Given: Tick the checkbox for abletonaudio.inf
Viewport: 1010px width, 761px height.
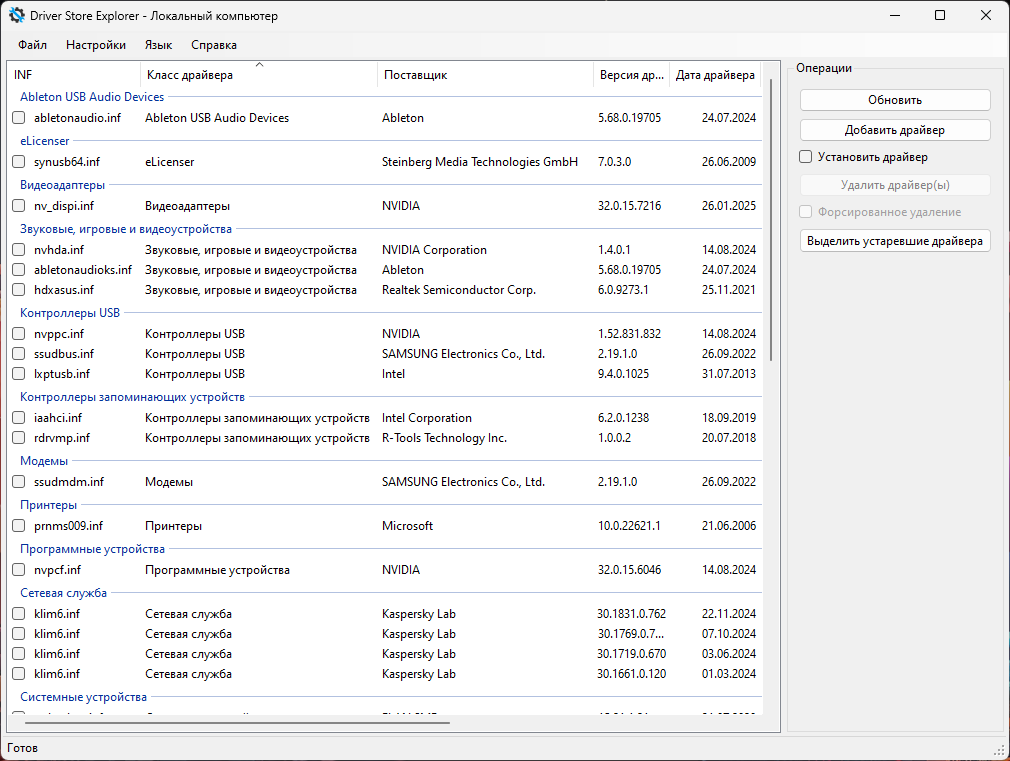Looking at the screenshot, I should (19, 118).
